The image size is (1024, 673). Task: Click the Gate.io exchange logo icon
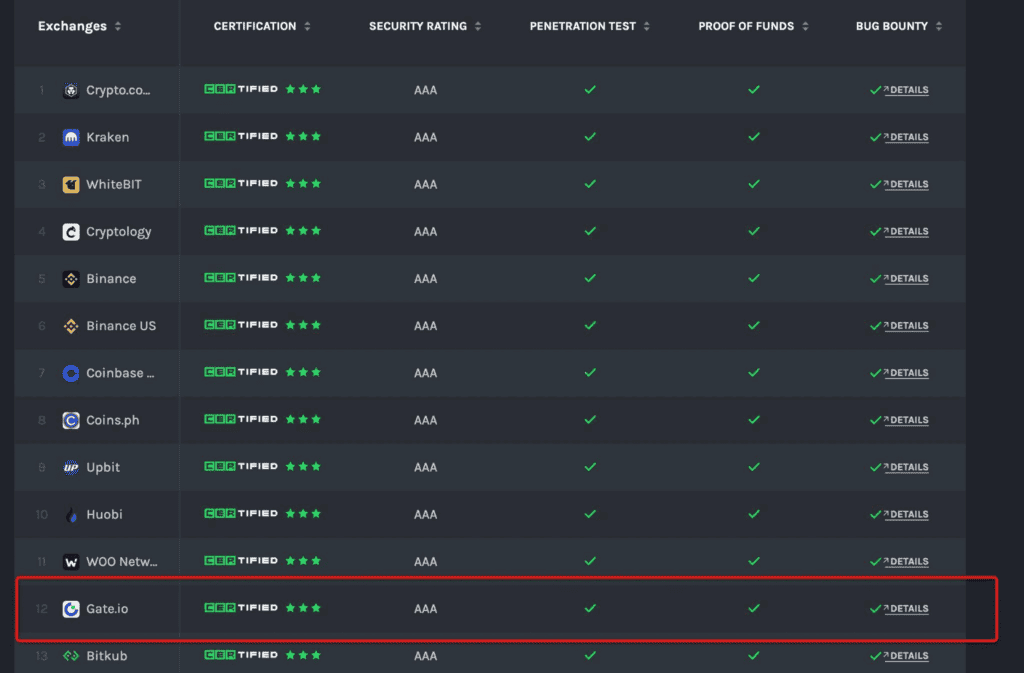[x=71, y=609]
